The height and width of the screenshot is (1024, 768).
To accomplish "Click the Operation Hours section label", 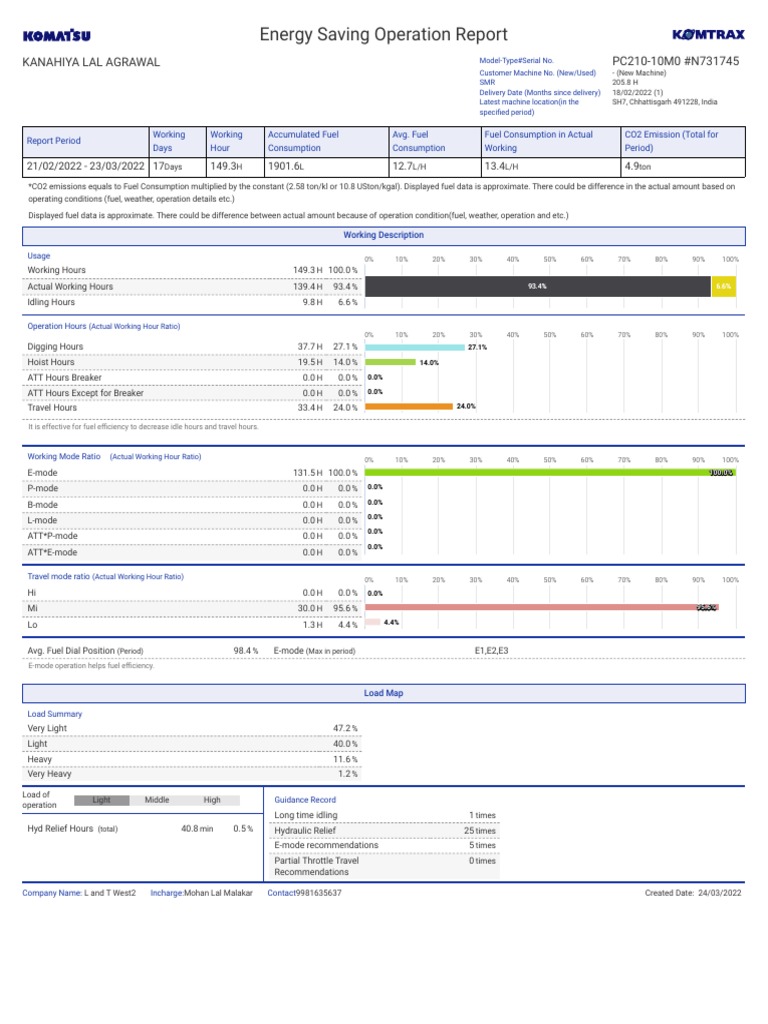I will point(103,326).
